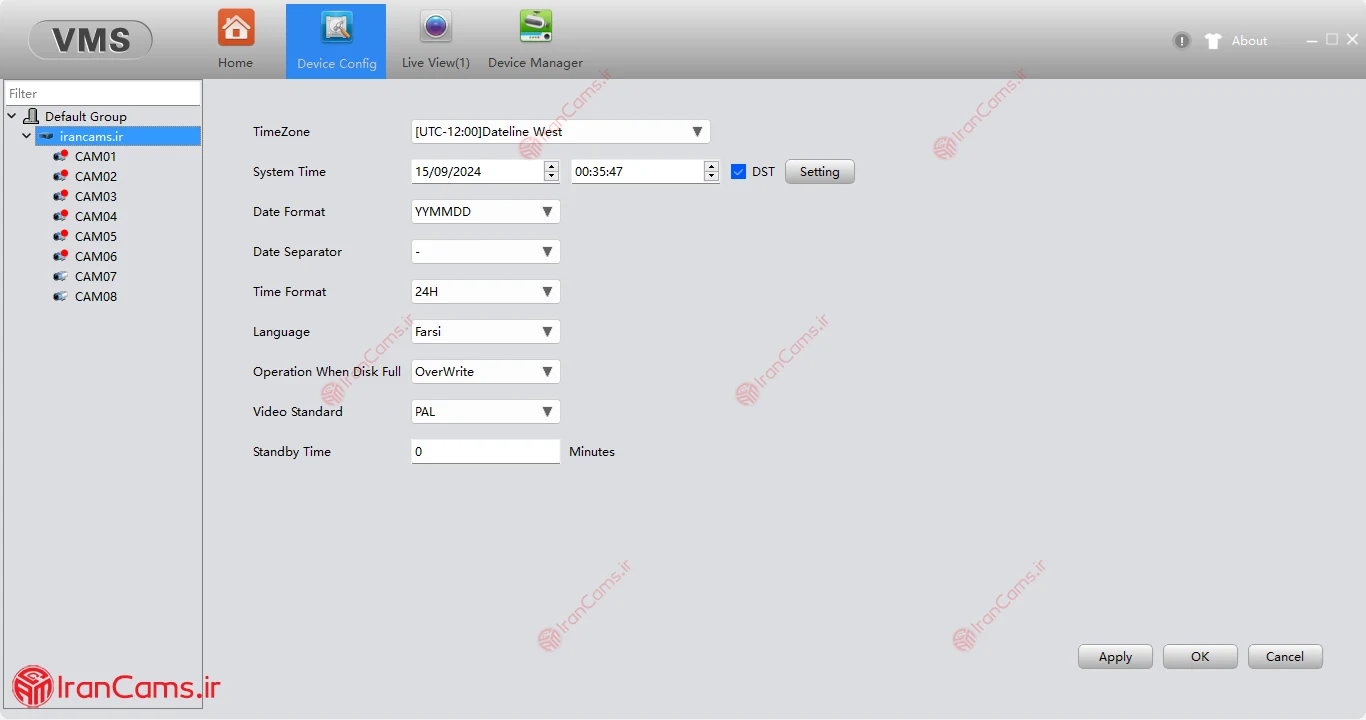Open the Time Format dropdown
This screenshot has width=1366, height=720.
coord(486,292)
